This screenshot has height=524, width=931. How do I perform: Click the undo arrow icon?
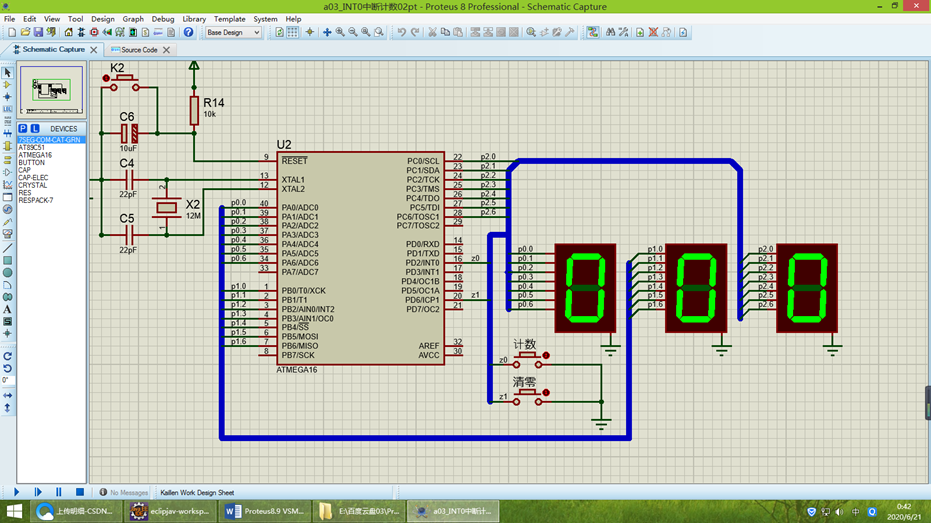click(401, 32)
